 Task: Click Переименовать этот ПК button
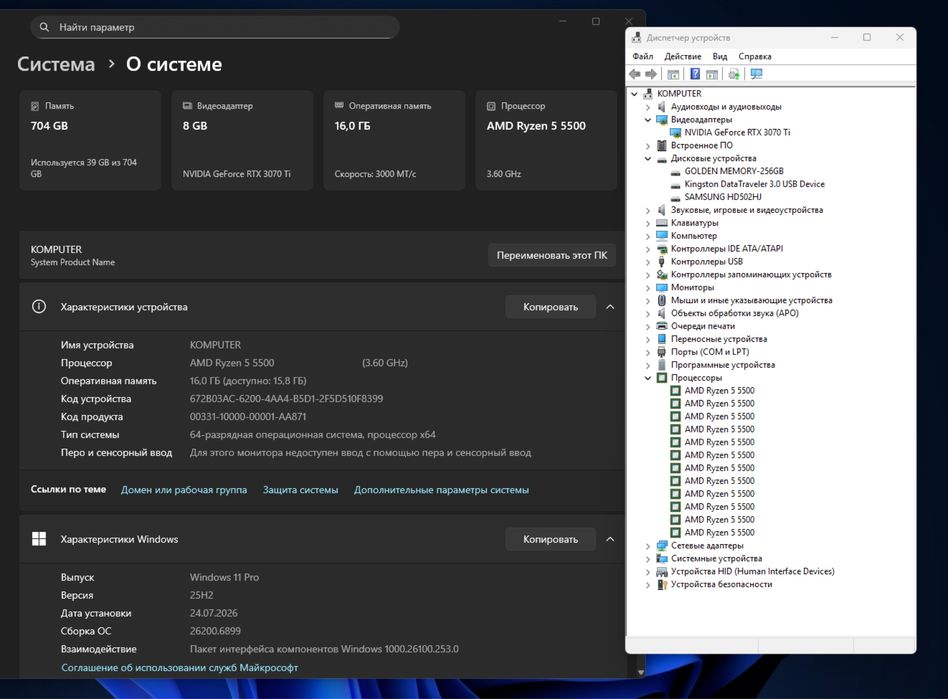pos(551,255)
